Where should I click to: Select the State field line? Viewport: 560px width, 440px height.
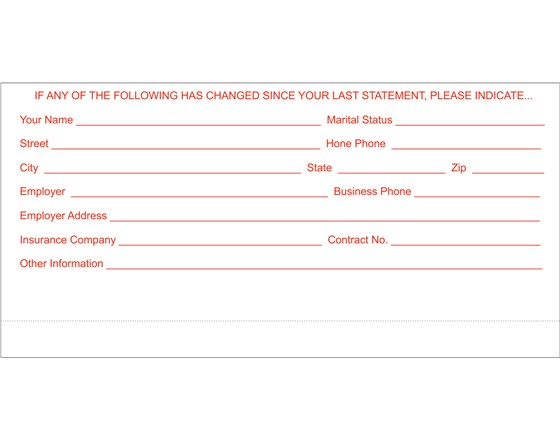392,173
